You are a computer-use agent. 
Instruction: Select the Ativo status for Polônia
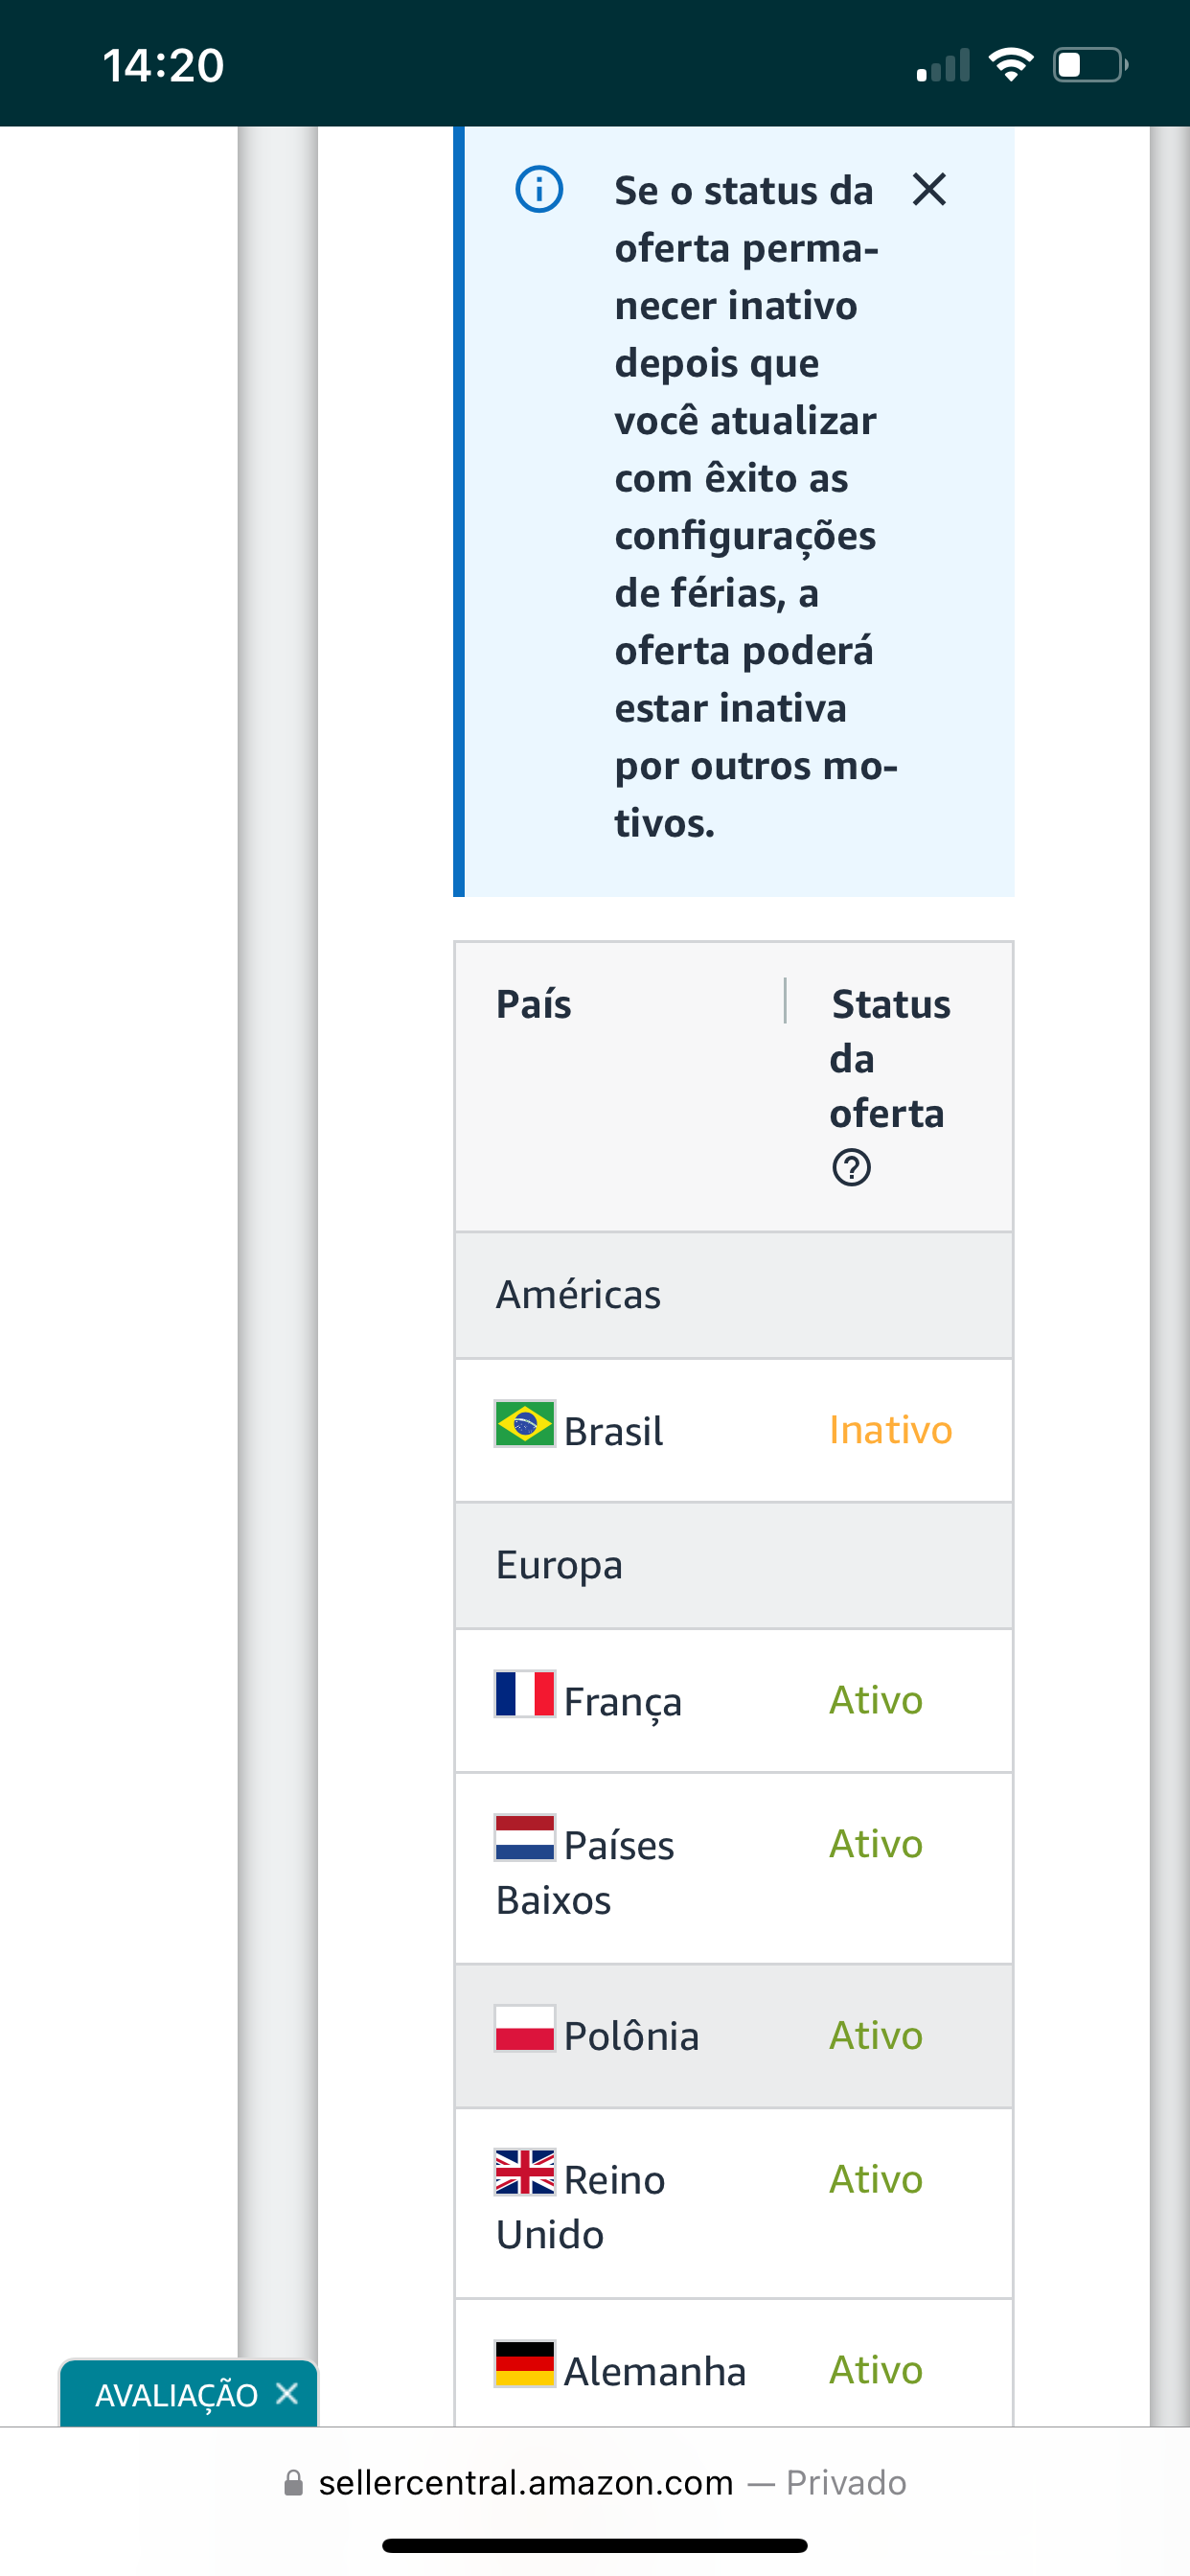pyautogui.click(x=876, y=2035)
